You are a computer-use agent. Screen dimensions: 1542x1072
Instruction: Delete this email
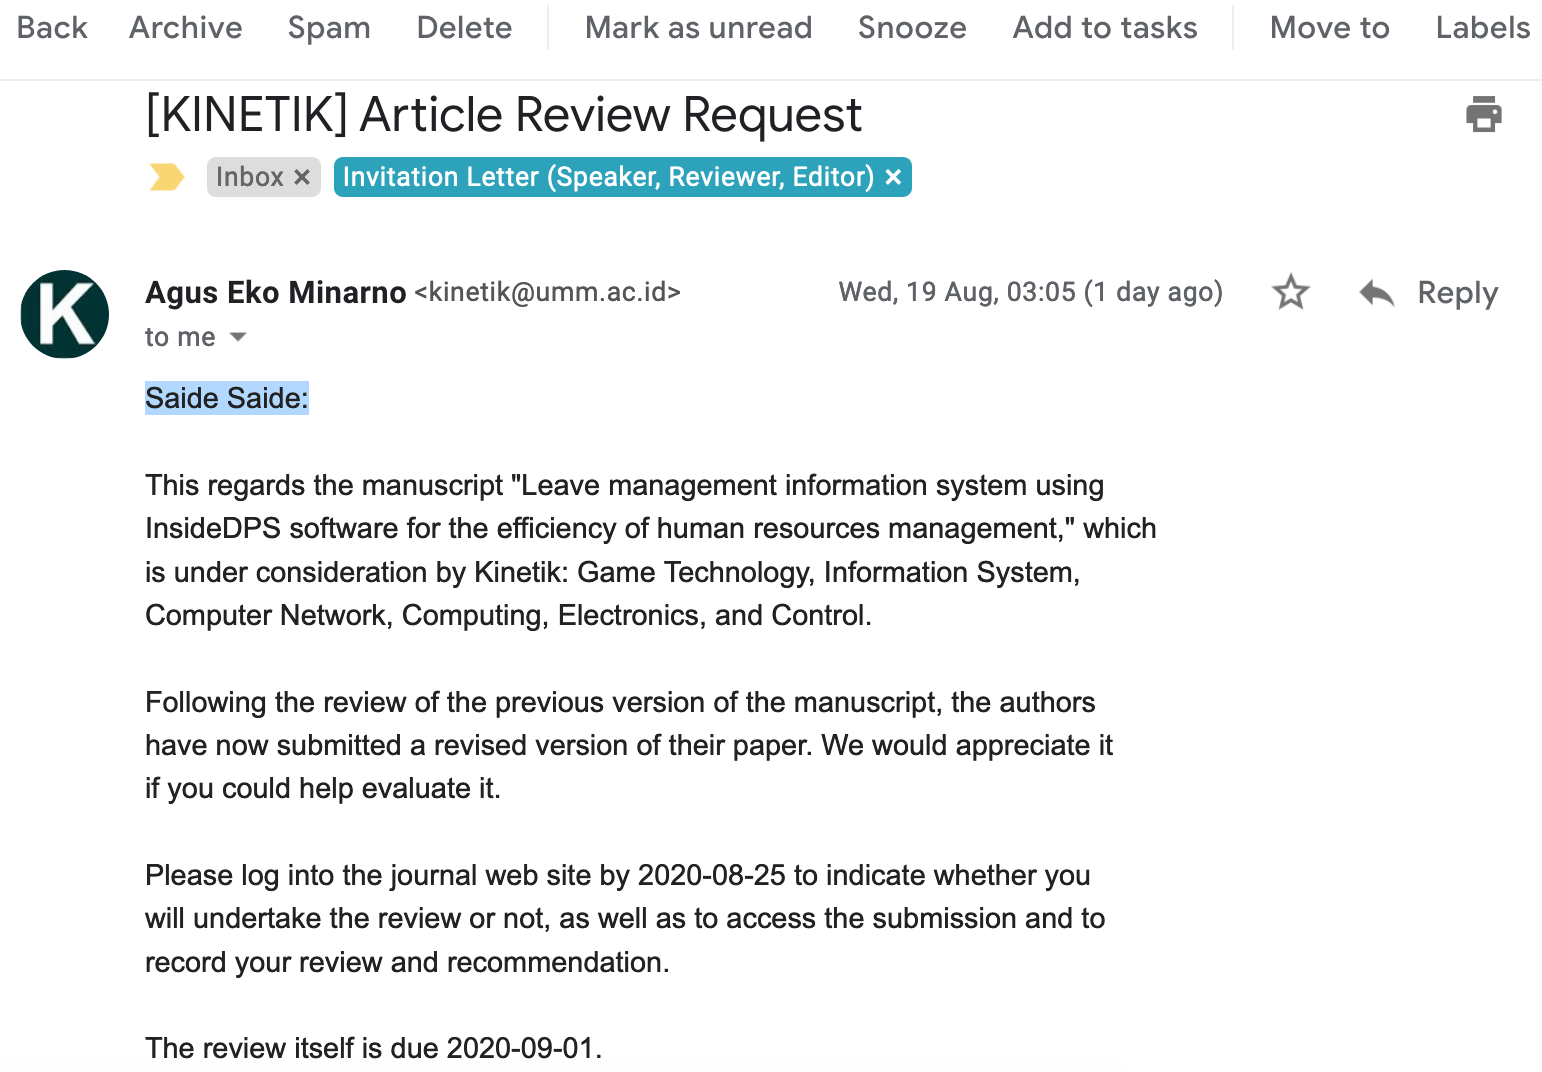(x=464, y=28)
